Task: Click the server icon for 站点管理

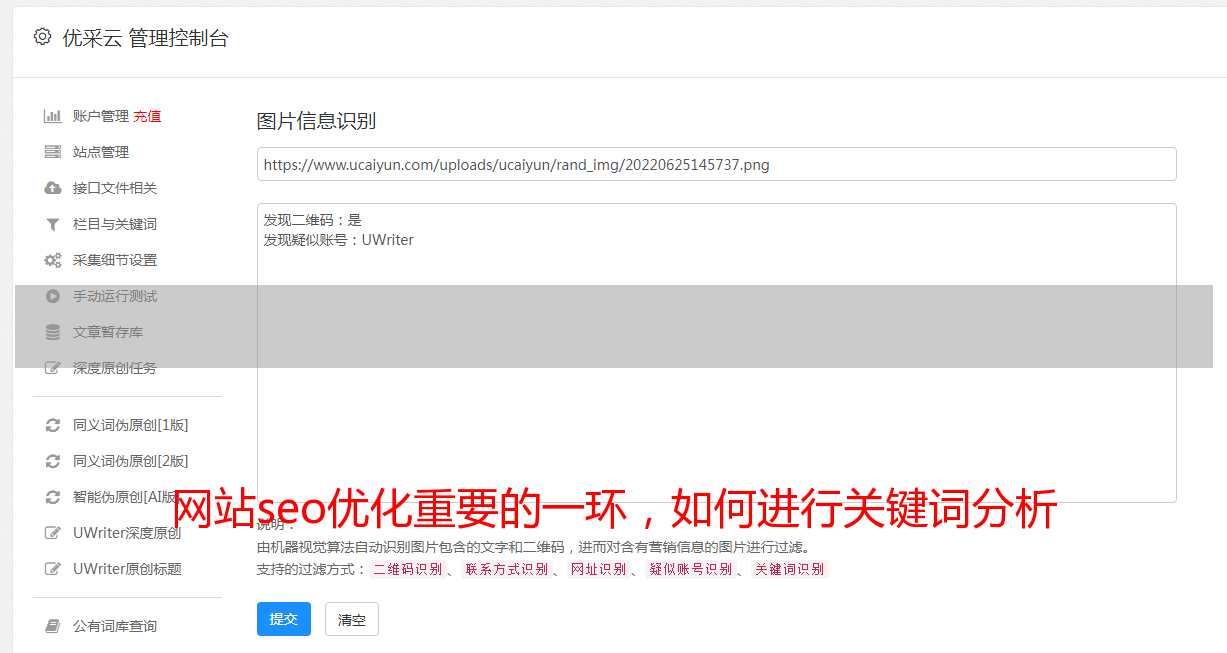Action: pyautogui.click(x=53, y=152)
